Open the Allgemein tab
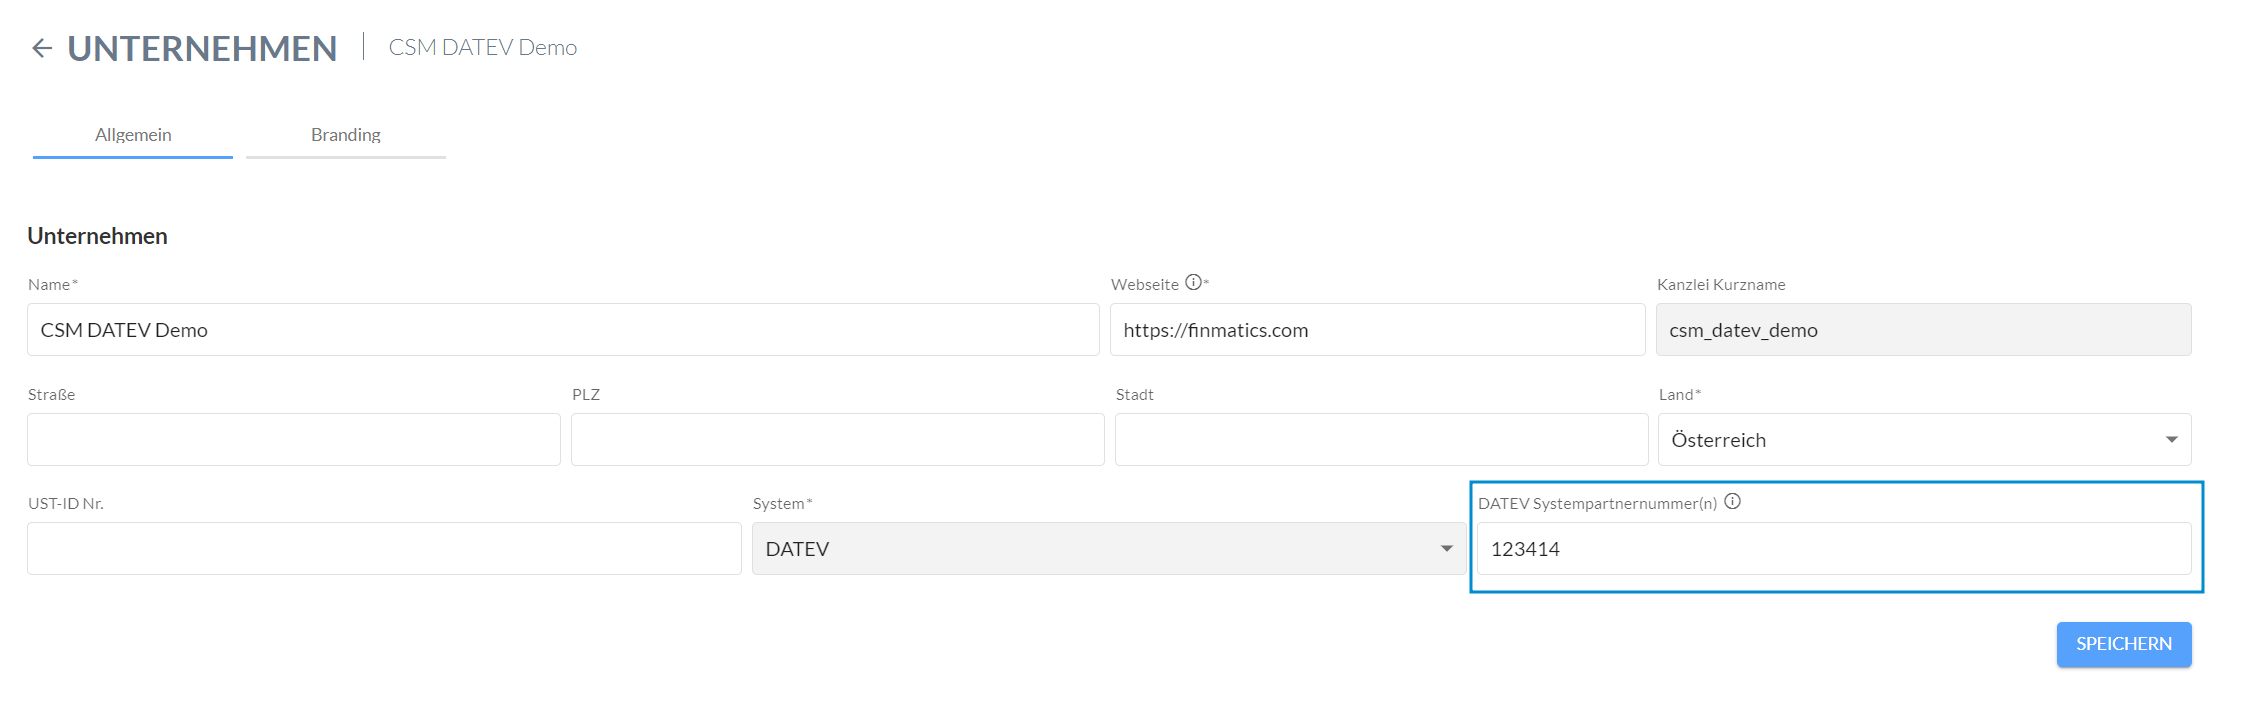Viewport: 2262px width, 727px height. coord(133,135)
